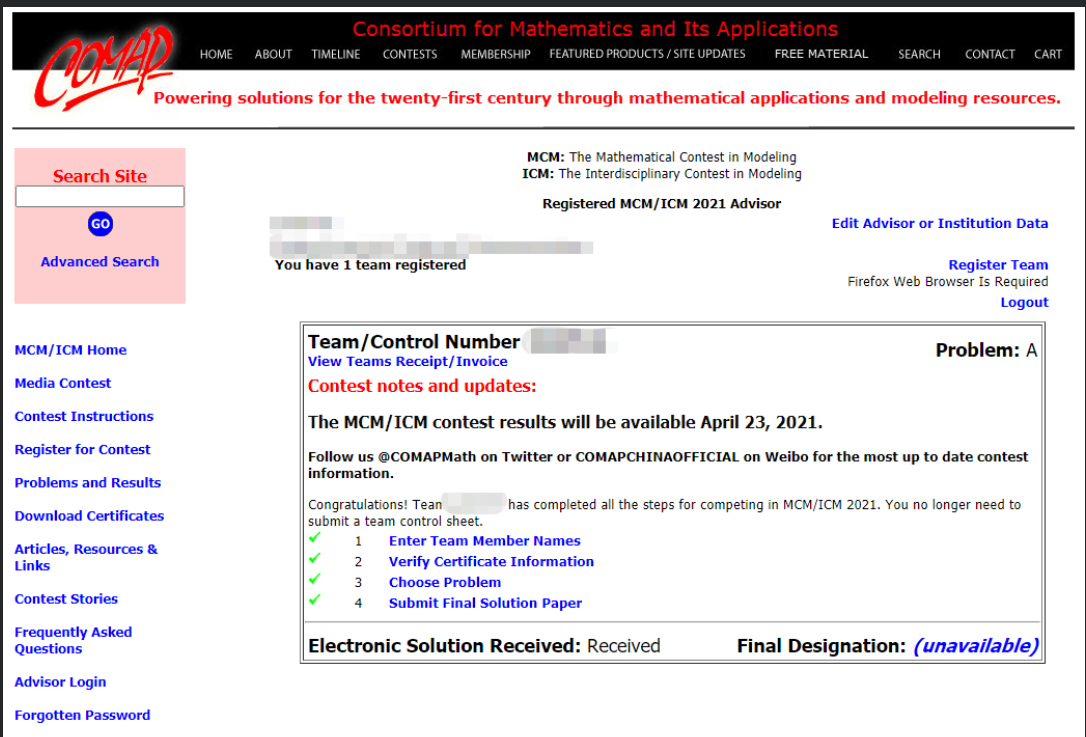Click the Search Site text field
1086x737 pixels.
(100, 196)
